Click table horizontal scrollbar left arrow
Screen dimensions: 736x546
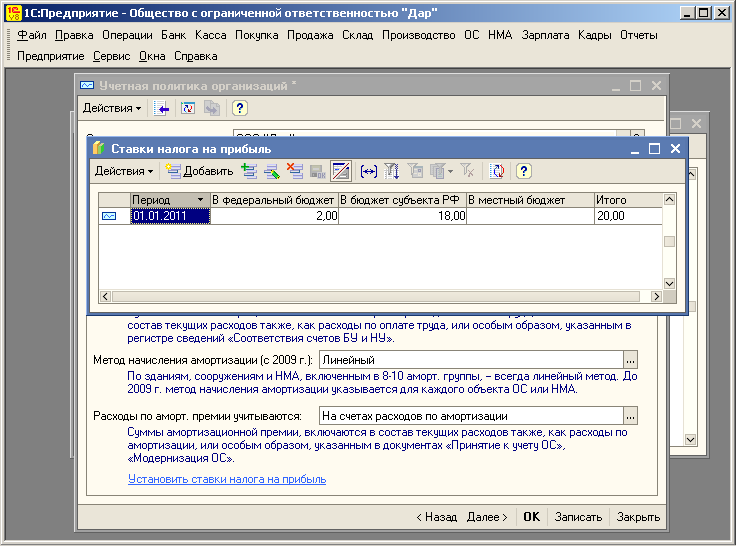(x=105, y=296)
